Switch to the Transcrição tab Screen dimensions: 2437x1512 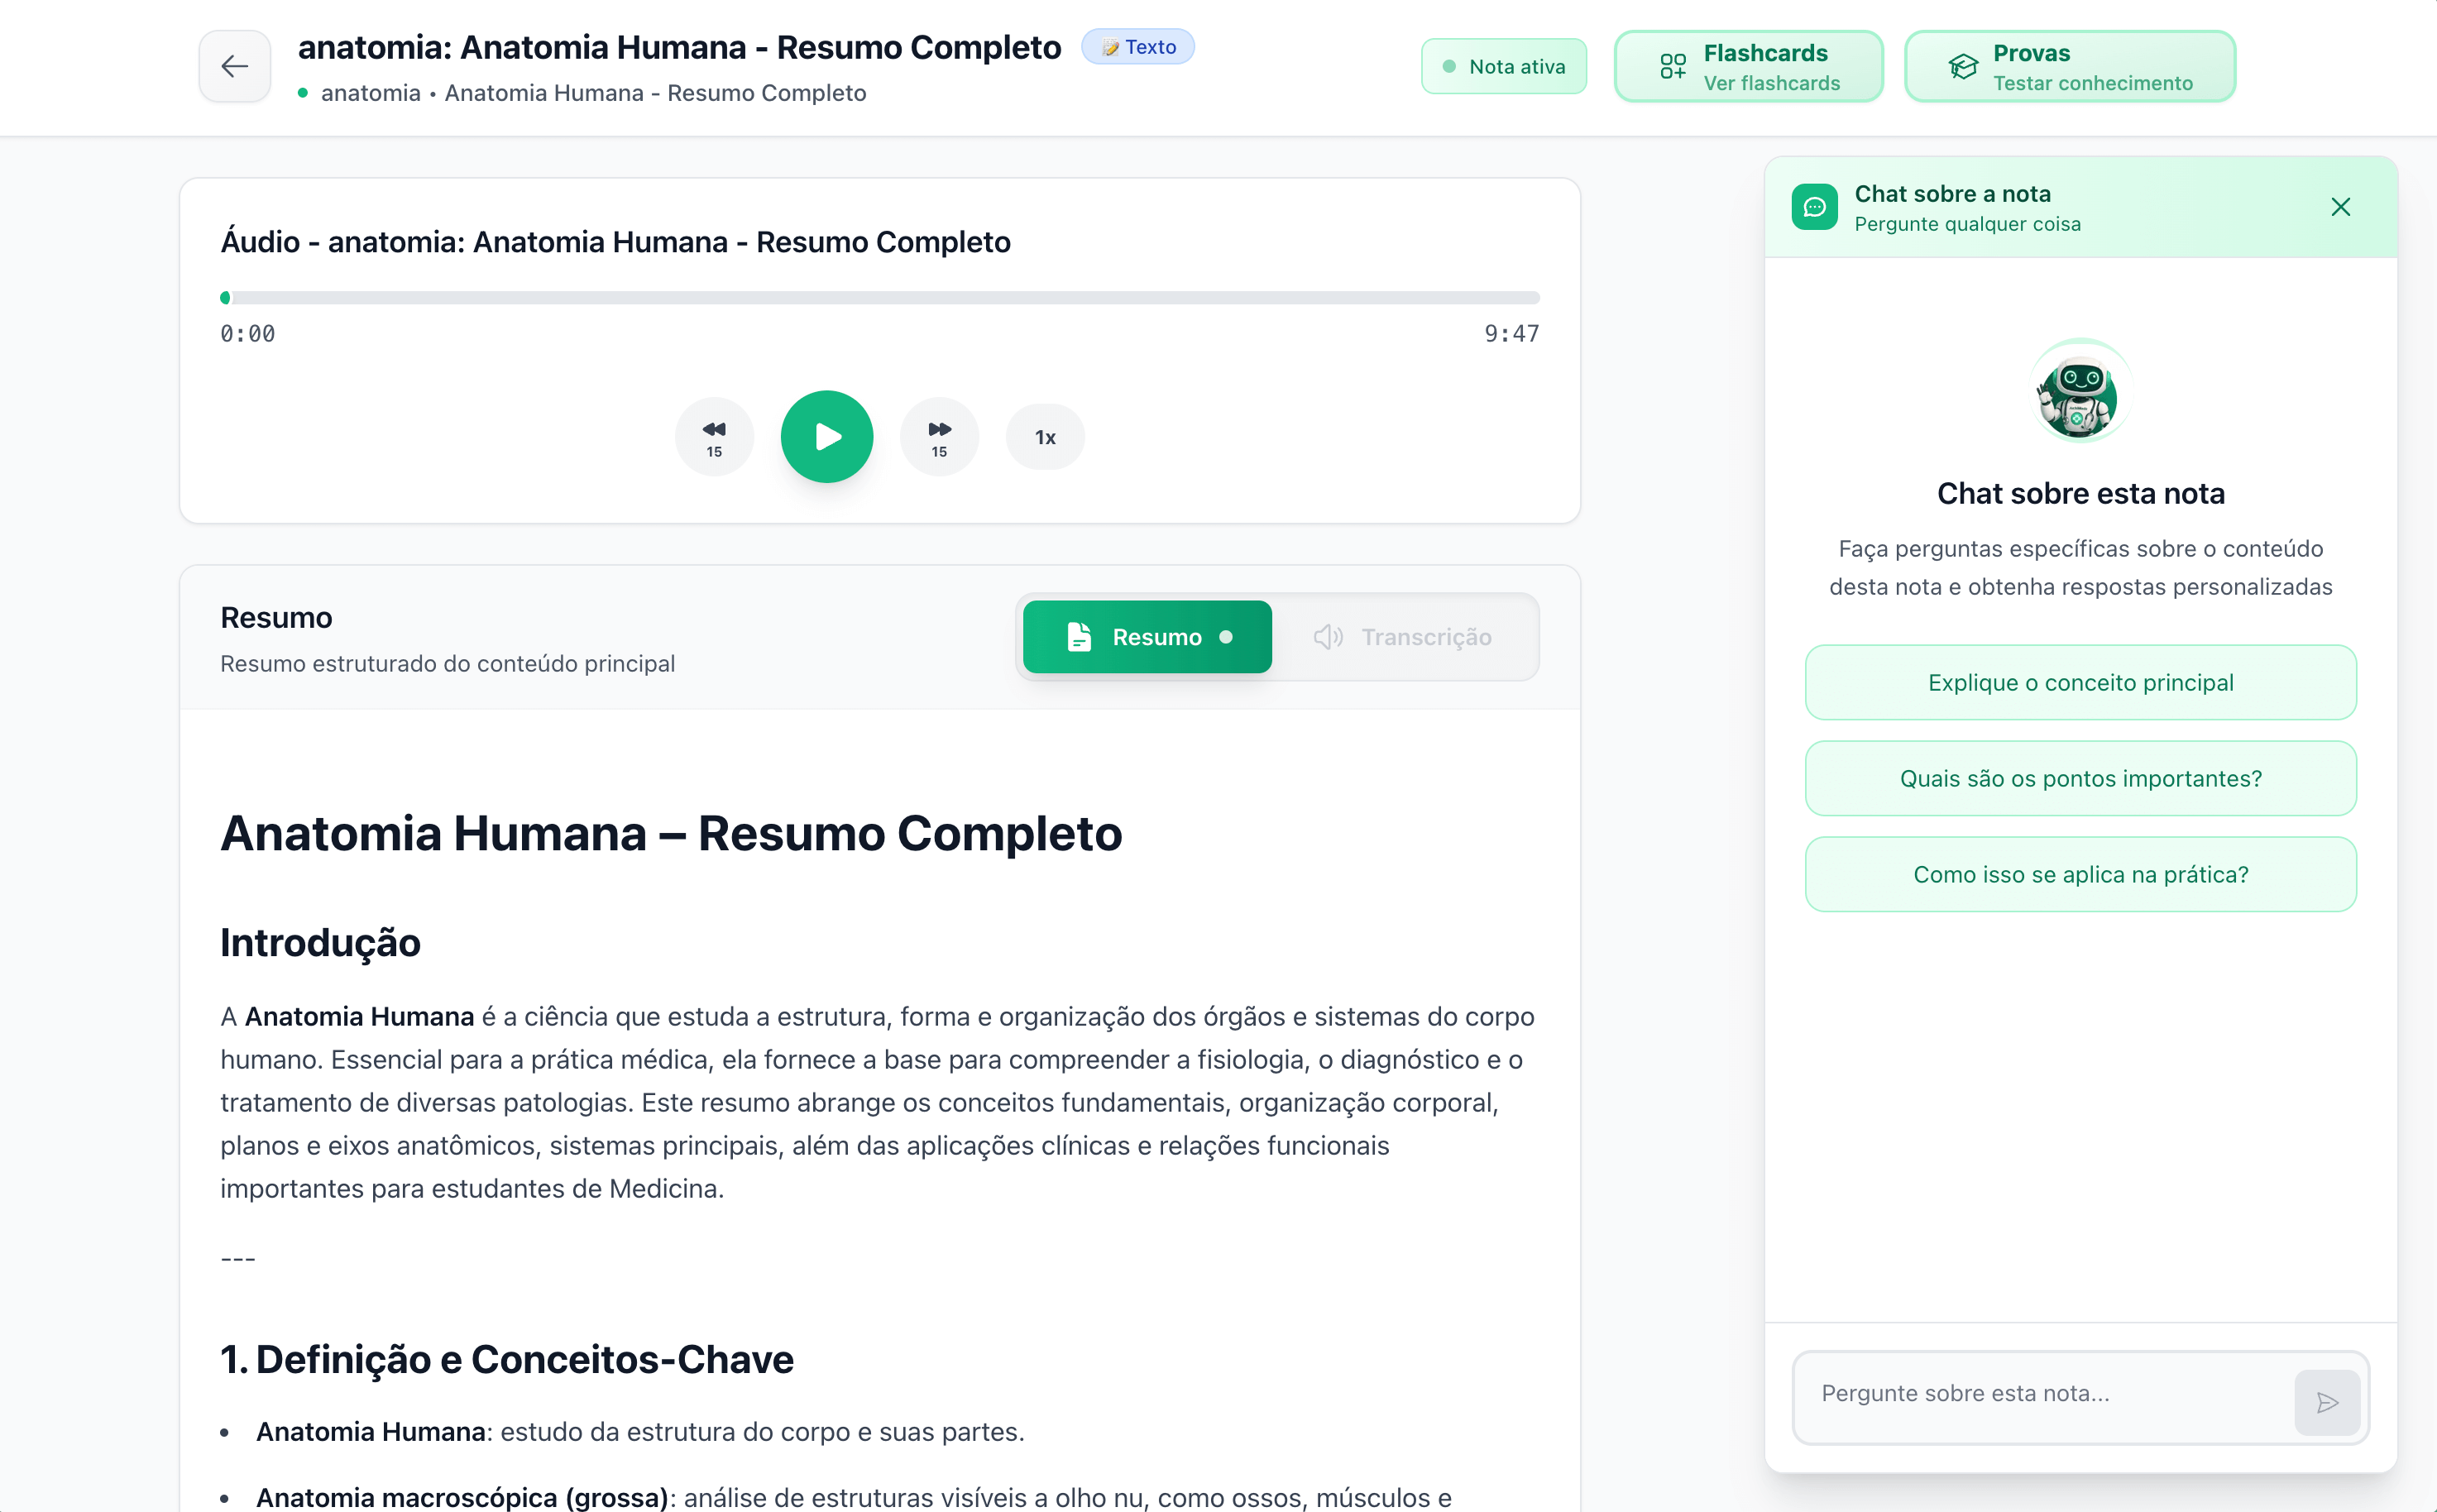(1403, 637)
